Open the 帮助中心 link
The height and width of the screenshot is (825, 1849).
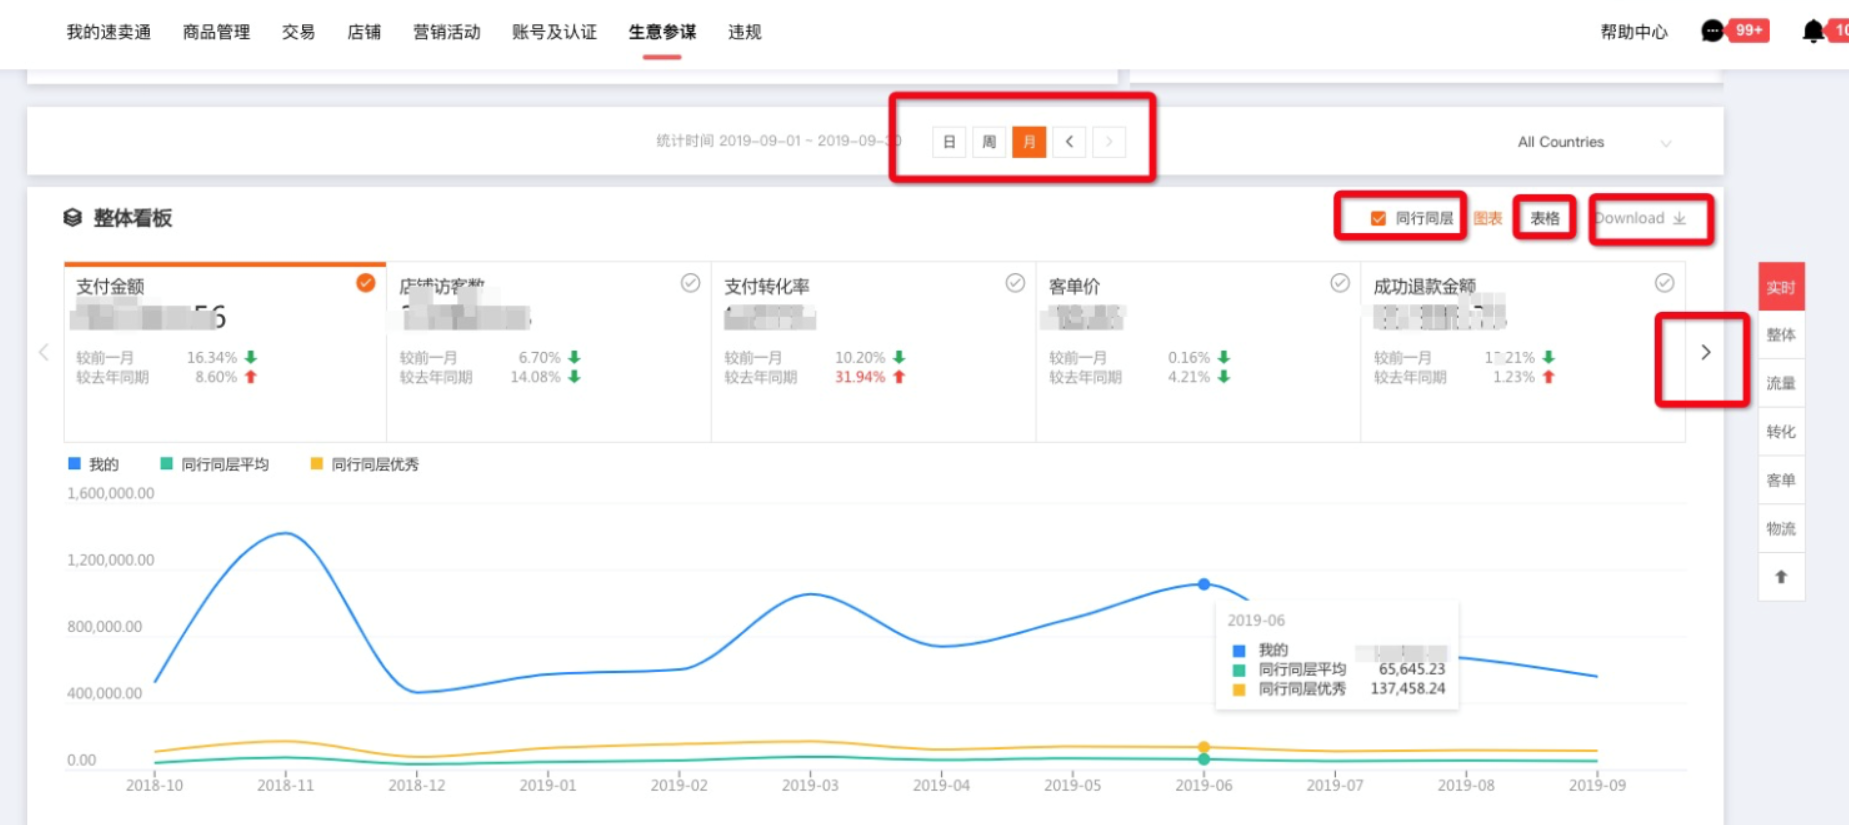[x=1633, y=32]
